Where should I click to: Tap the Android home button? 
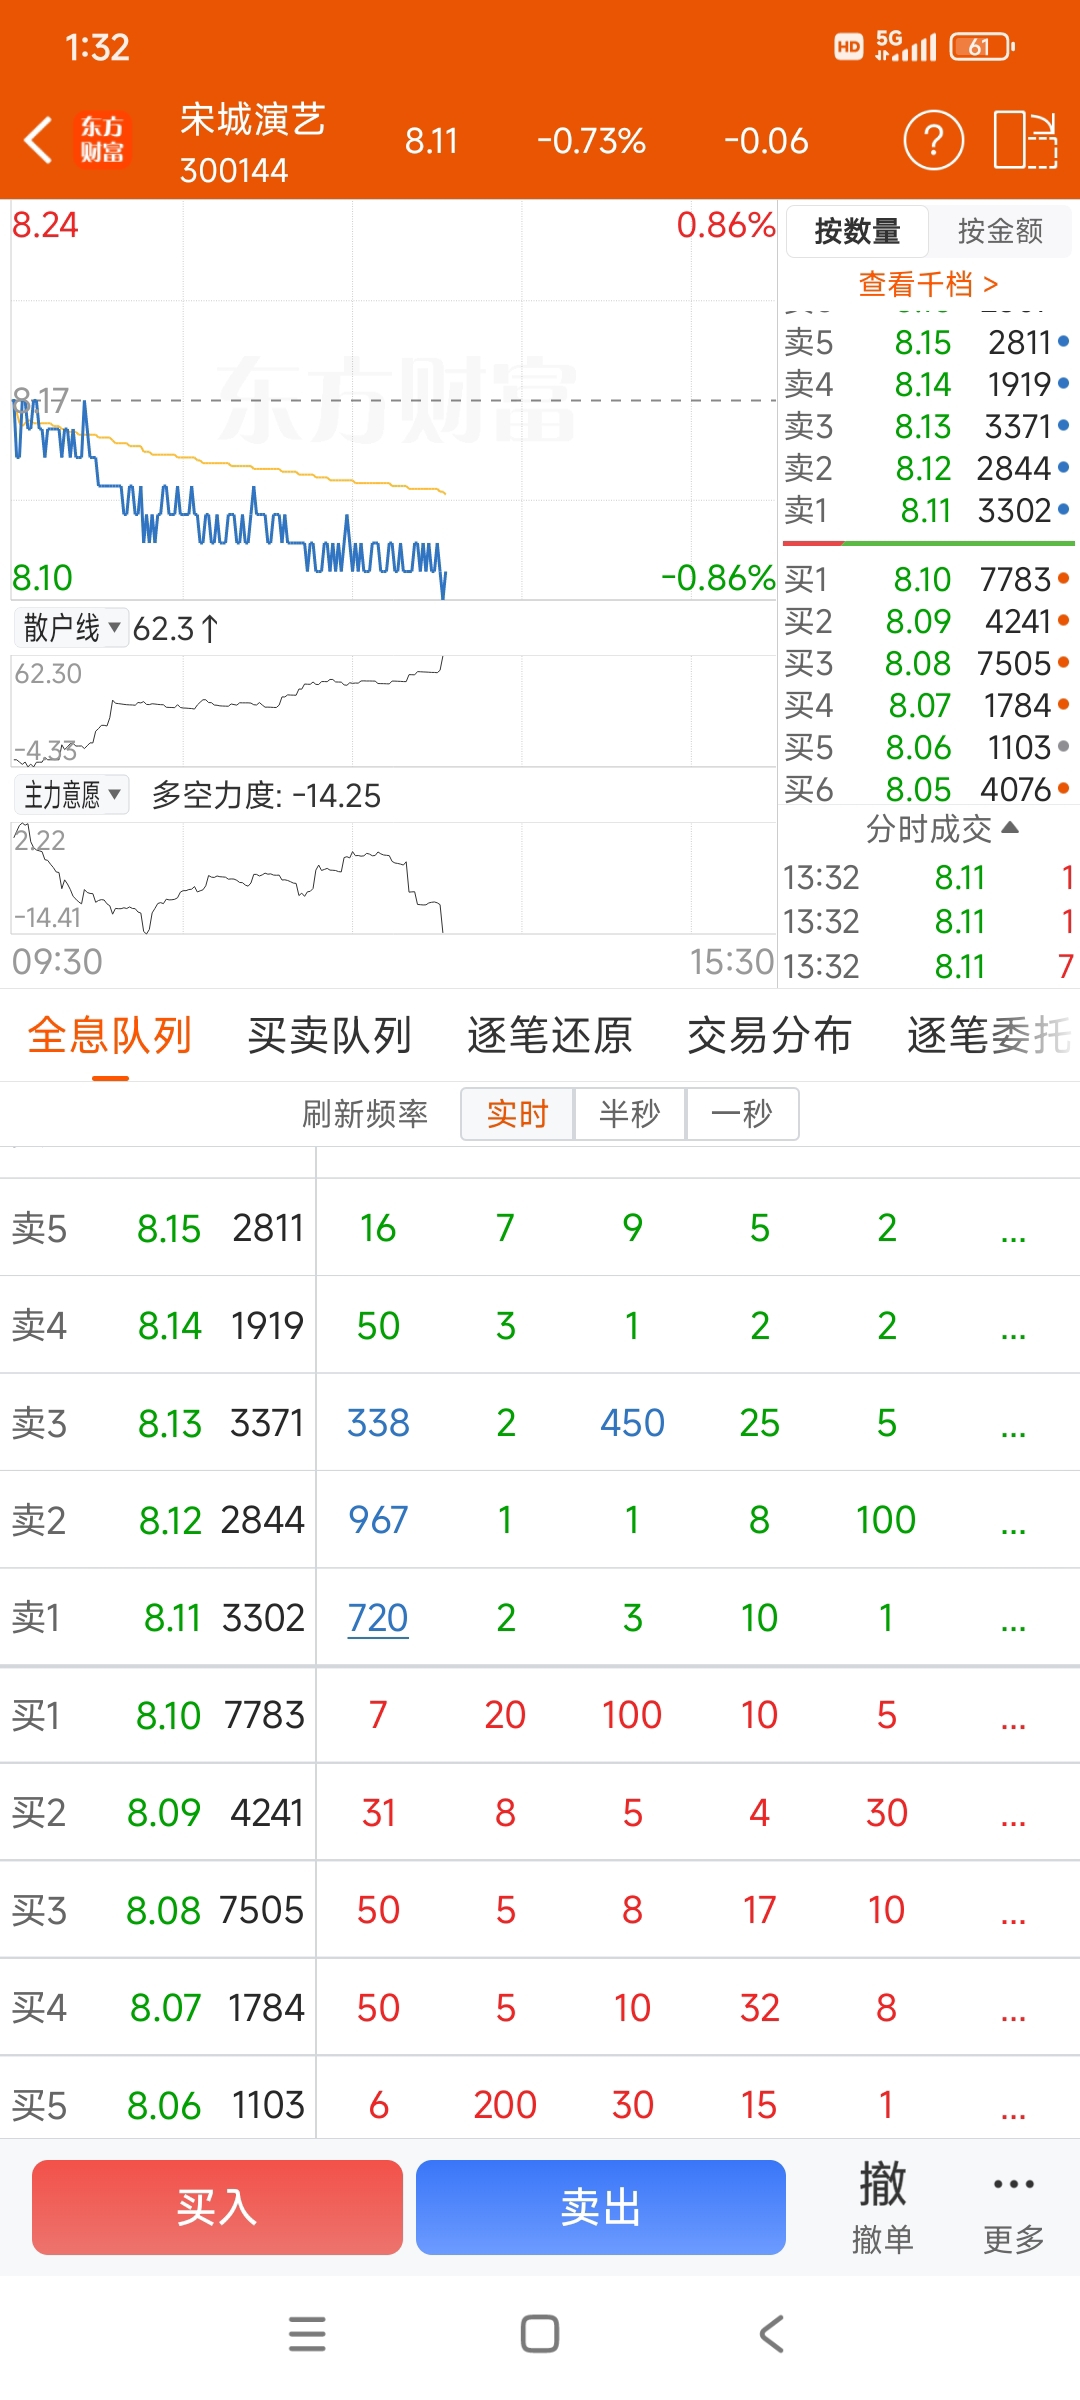coord(540,2334)
